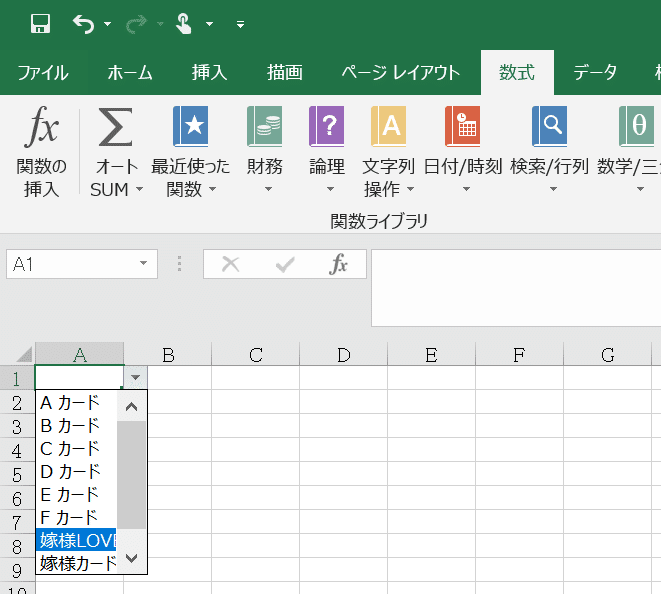Choose F カード from the list

pos(76,517)
